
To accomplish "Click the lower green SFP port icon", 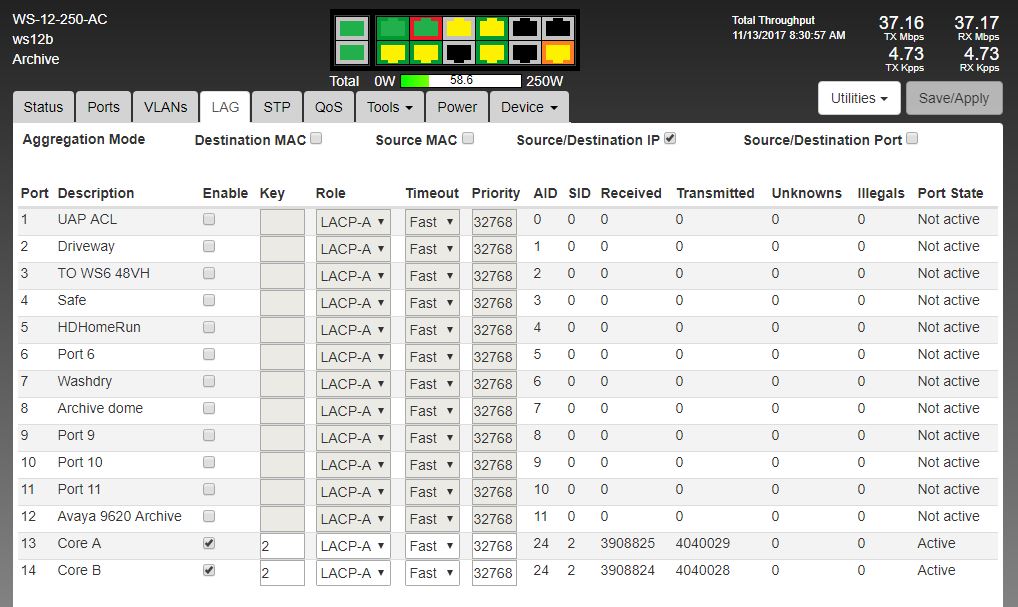I will (x=351, y=52).
